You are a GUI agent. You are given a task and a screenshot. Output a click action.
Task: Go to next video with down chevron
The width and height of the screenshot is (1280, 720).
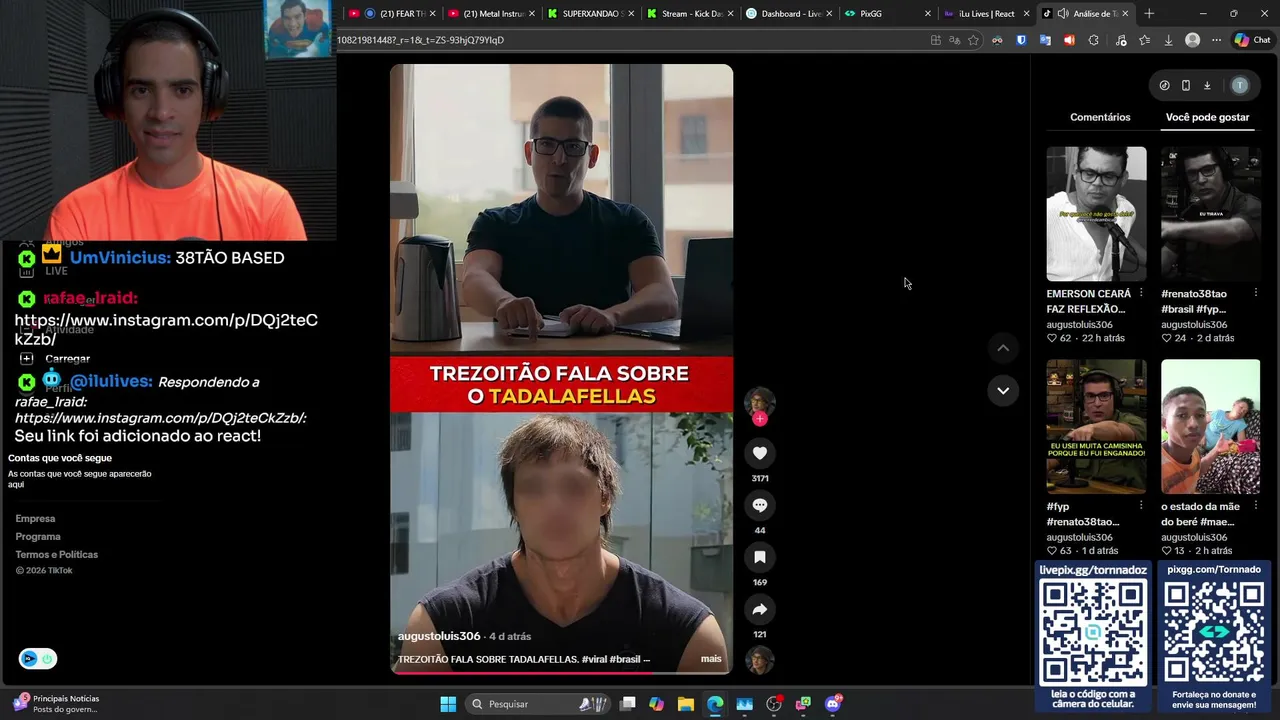[1003, 390]
